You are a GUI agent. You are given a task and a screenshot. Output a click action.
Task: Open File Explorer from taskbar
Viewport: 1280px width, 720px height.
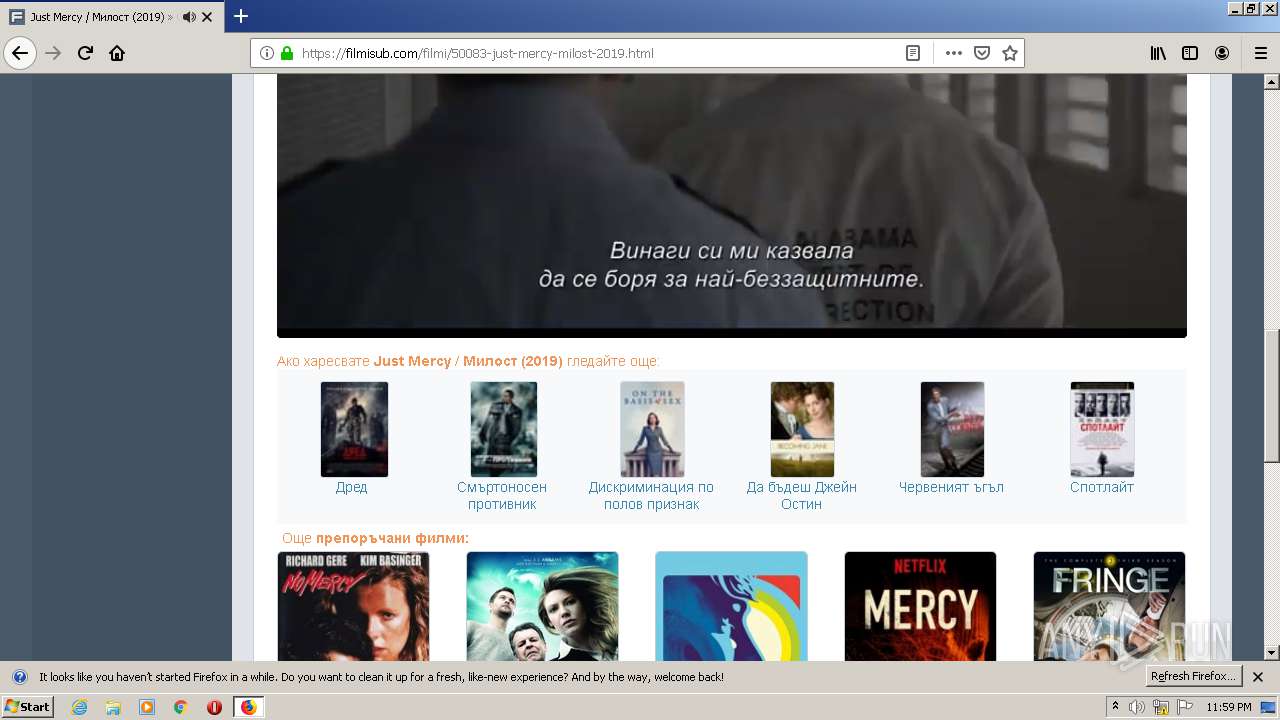tap(113, 707)
